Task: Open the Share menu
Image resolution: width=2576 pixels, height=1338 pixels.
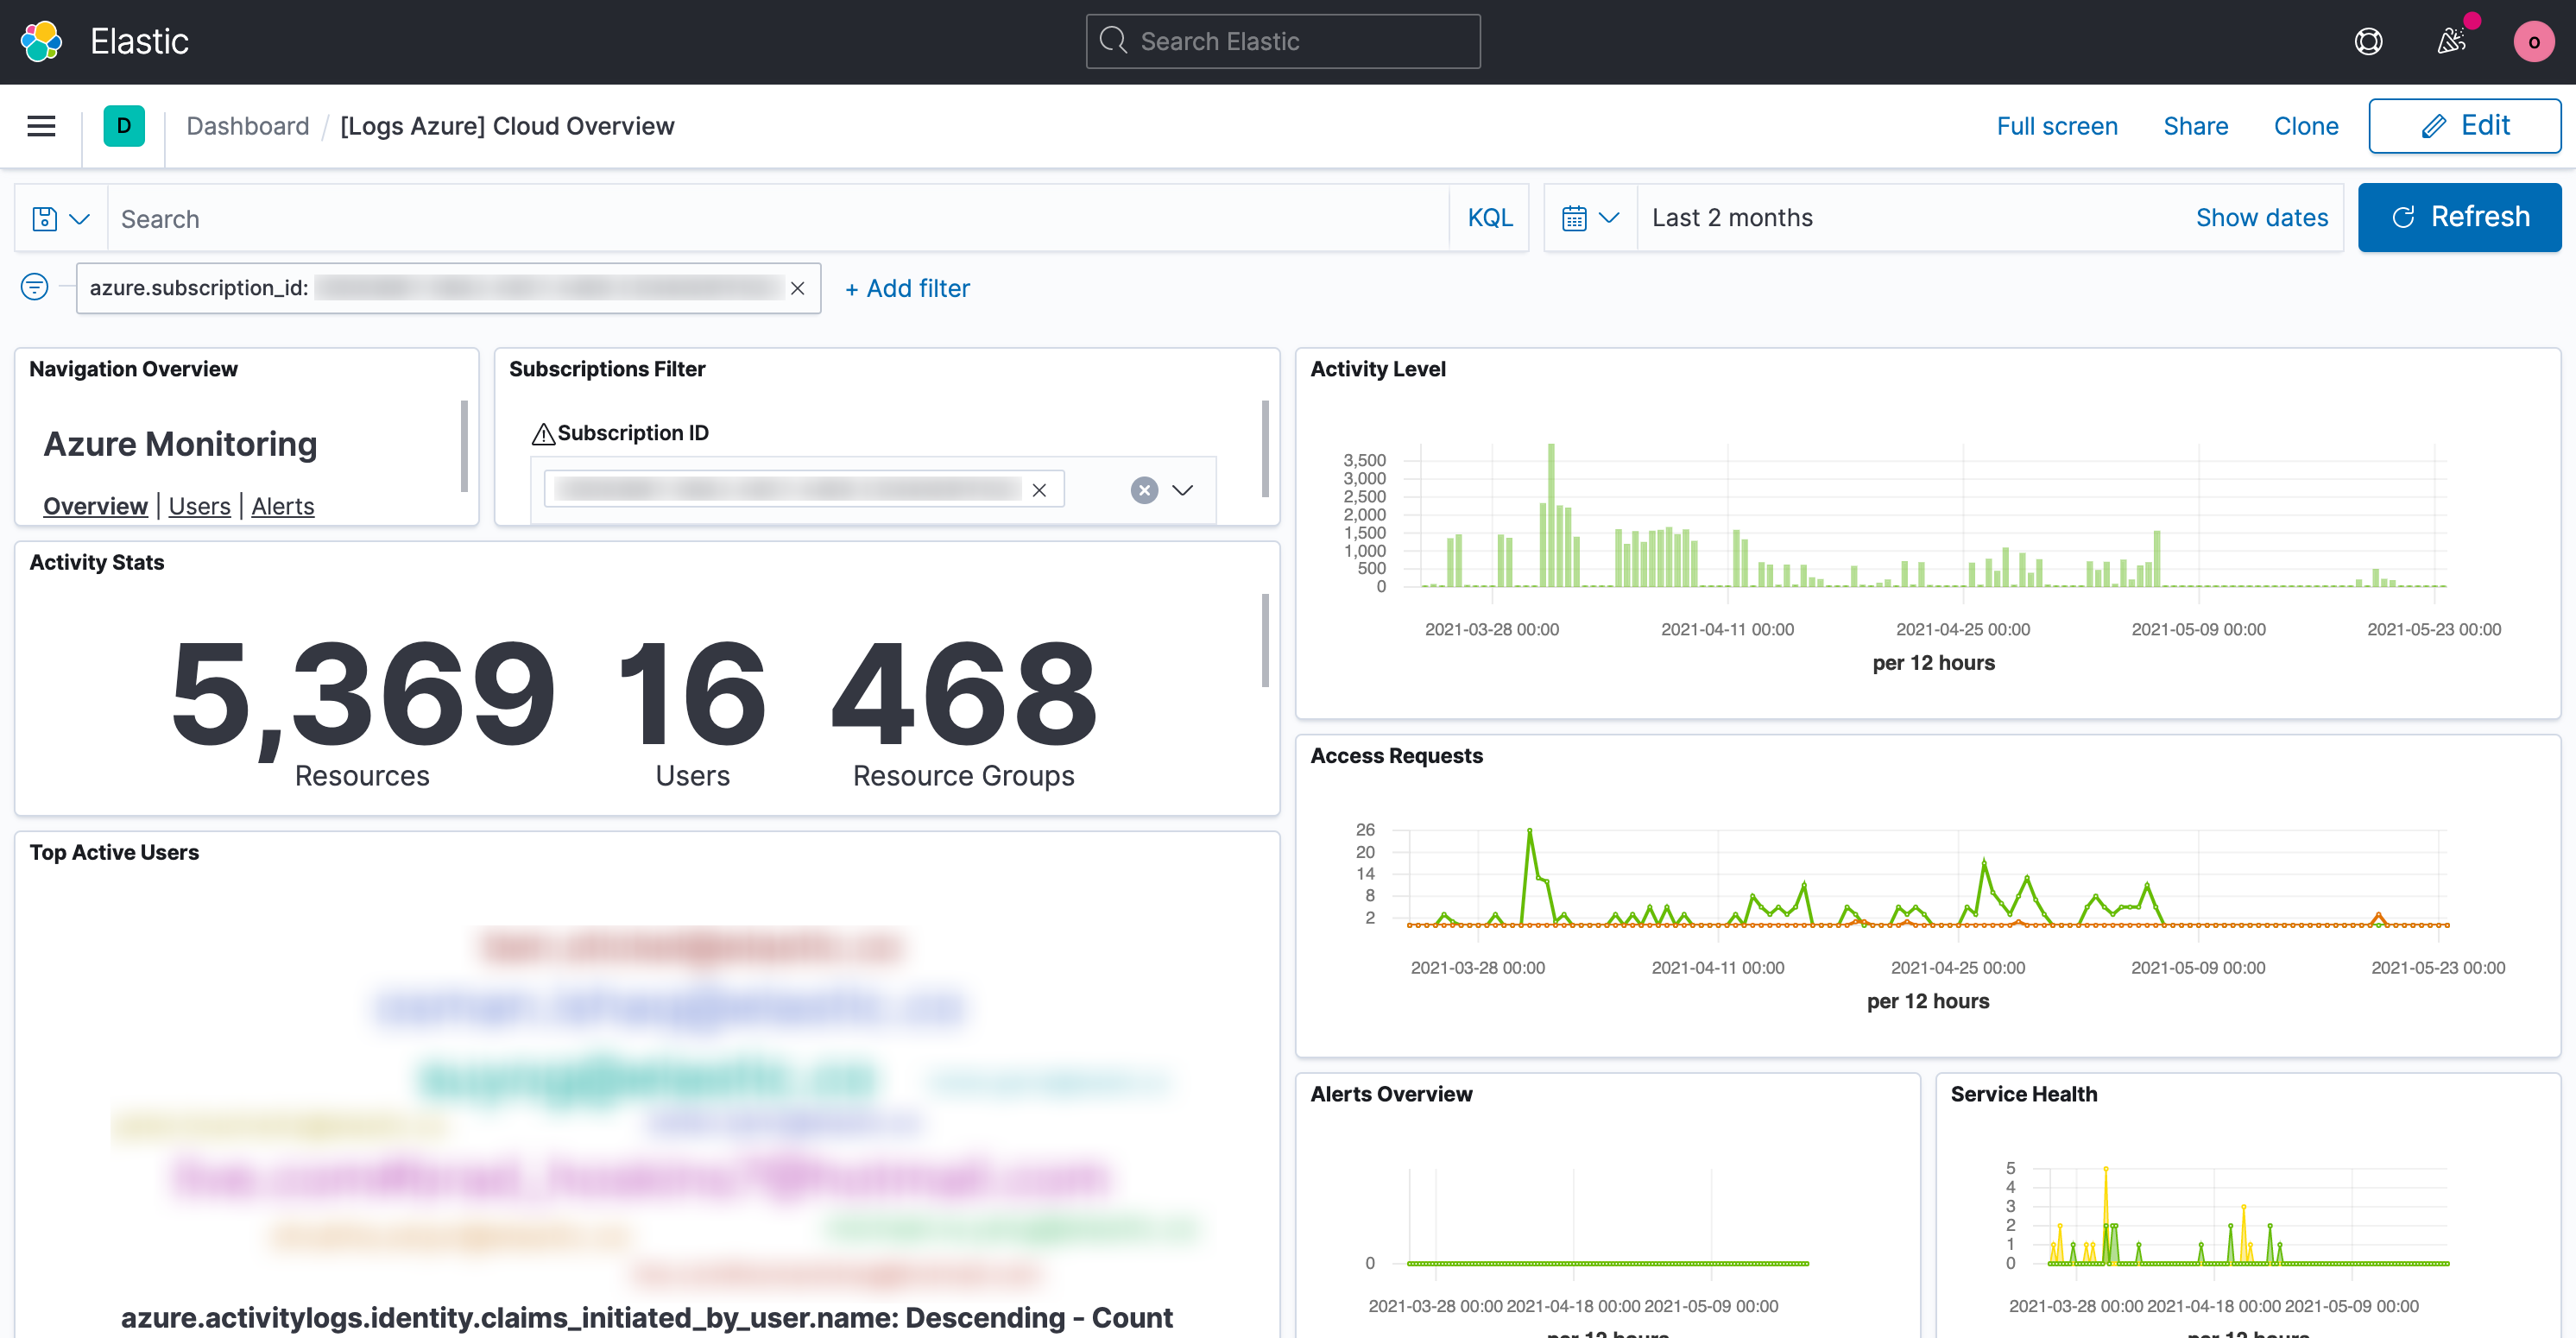Action: point(2195,126)
